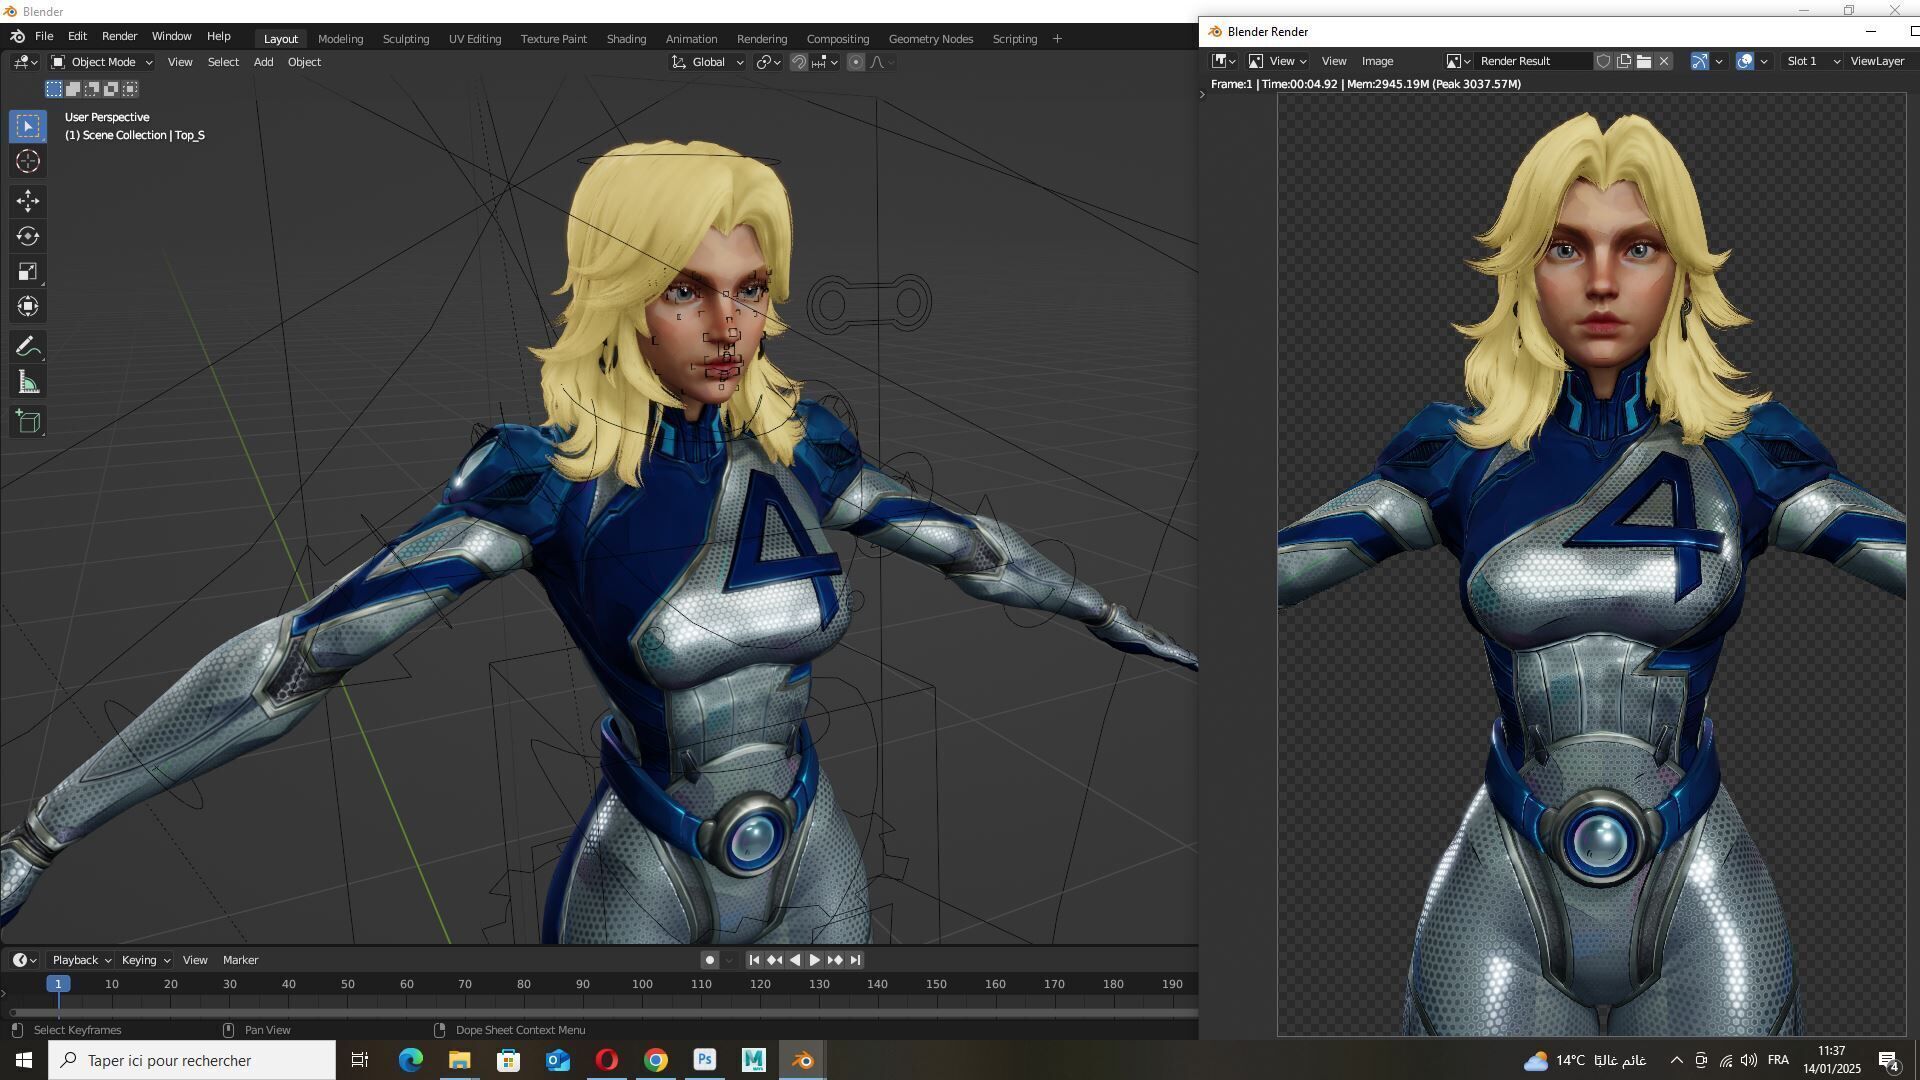
Task: Open the Window menu
Action: click(171, 37)
